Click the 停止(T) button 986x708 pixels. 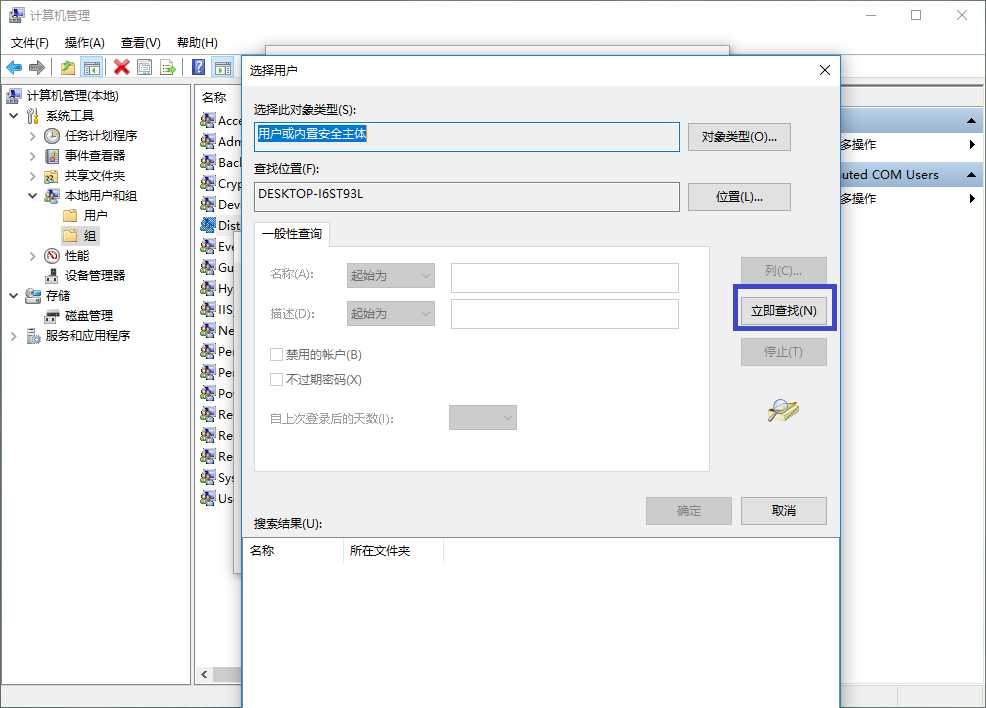pyautogui.click(x=784, y=351)
